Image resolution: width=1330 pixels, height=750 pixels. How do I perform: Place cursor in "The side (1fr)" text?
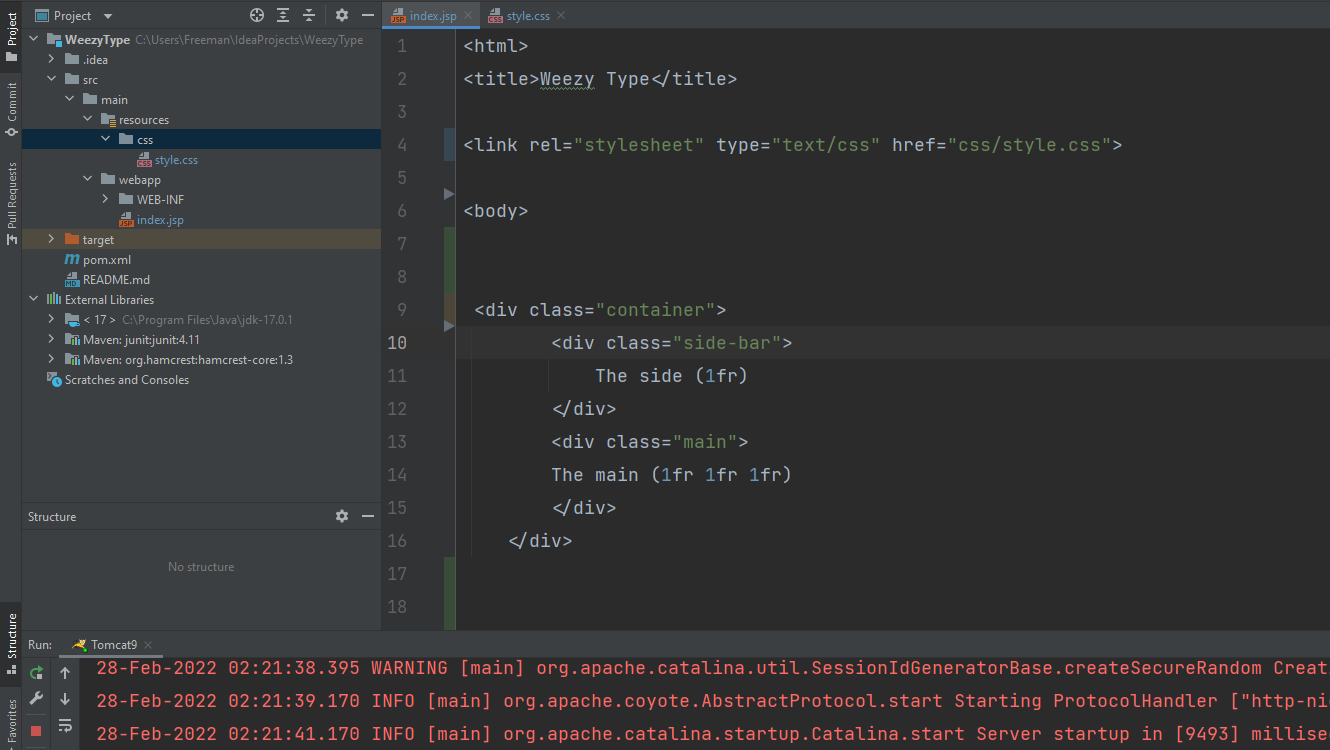672,376
